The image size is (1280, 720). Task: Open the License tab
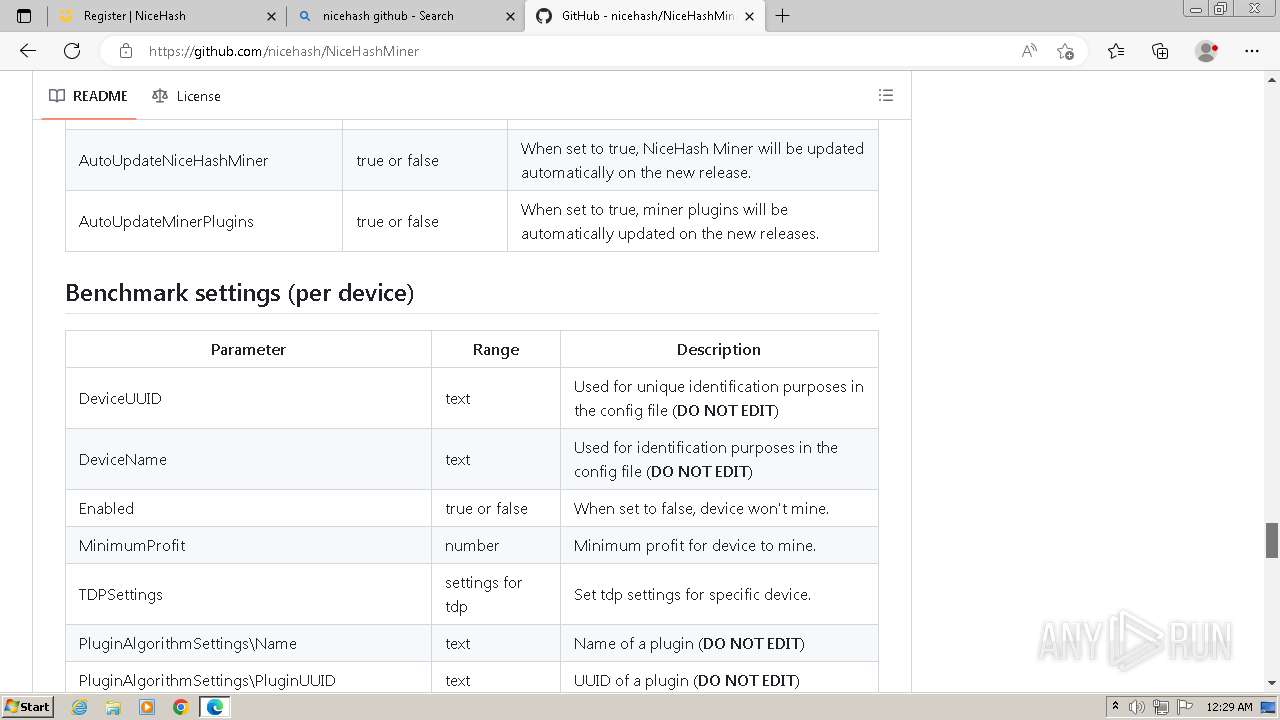[186, 96]
